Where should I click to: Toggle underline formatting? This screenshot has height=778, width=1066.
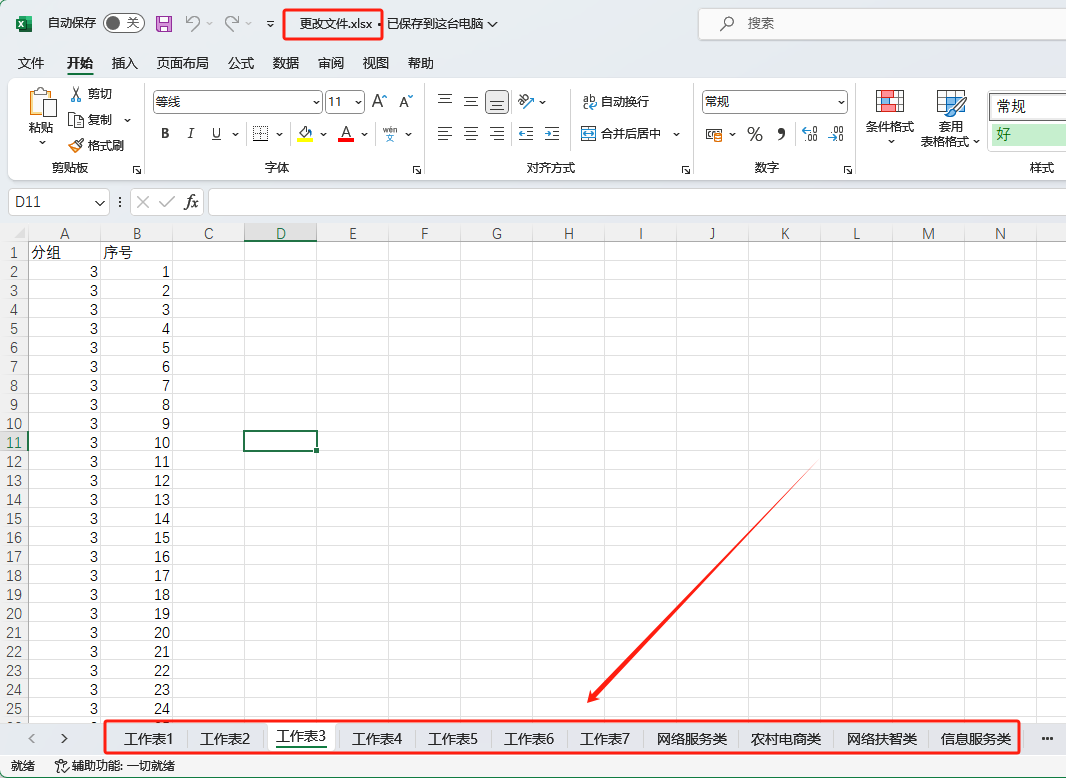coord(214,133)
